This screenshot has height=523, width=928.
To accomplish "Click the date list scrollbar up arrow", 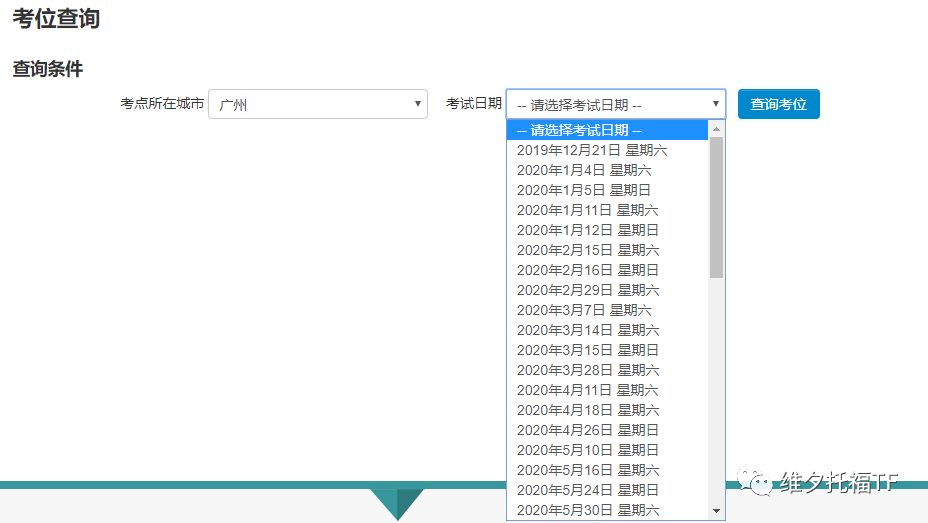I will point(716,129).
